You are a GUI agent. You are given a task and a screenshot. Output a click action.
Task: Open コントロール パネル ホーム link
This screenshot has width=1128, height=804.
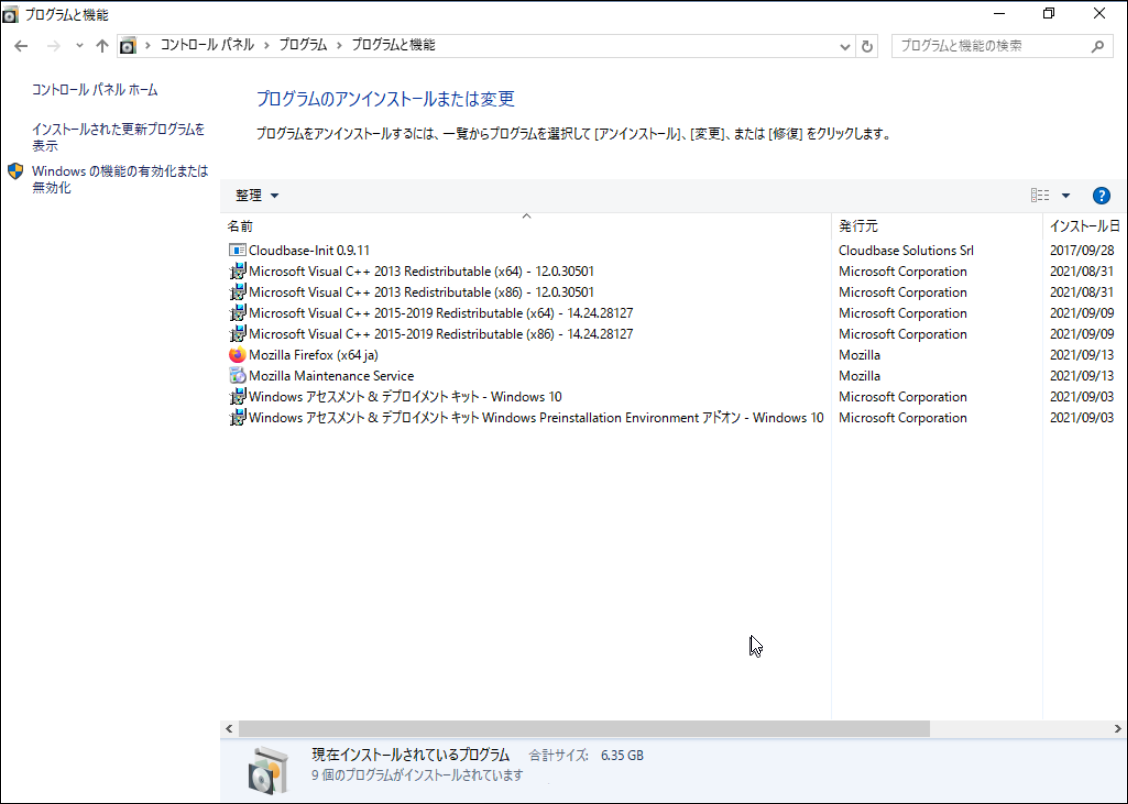[x=94, y=90]
